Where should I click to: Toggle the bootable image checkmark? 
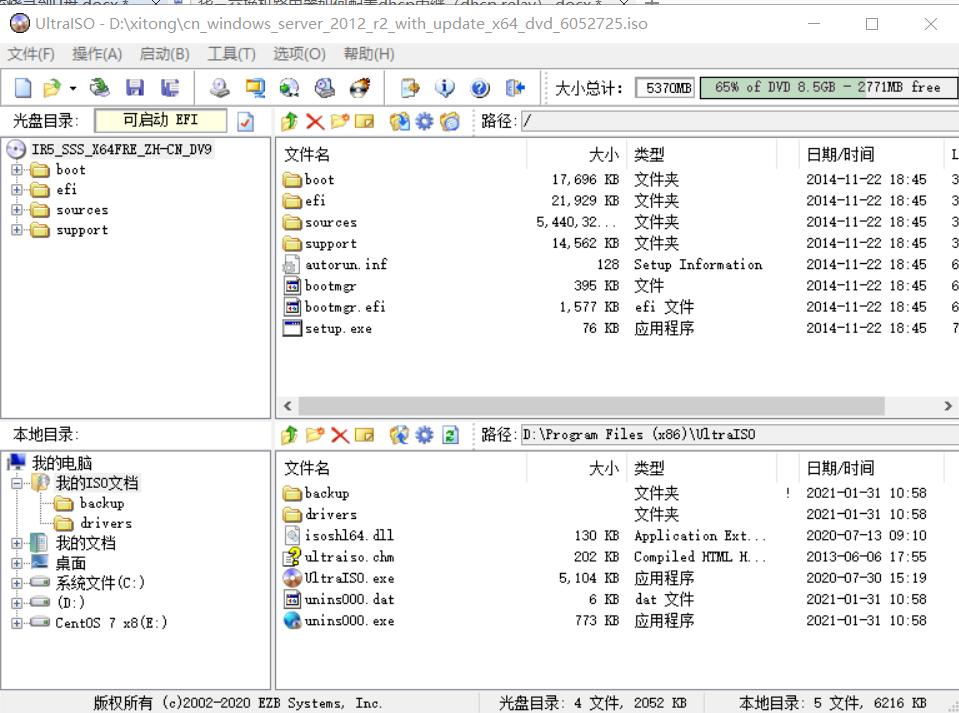click(247, 123)
